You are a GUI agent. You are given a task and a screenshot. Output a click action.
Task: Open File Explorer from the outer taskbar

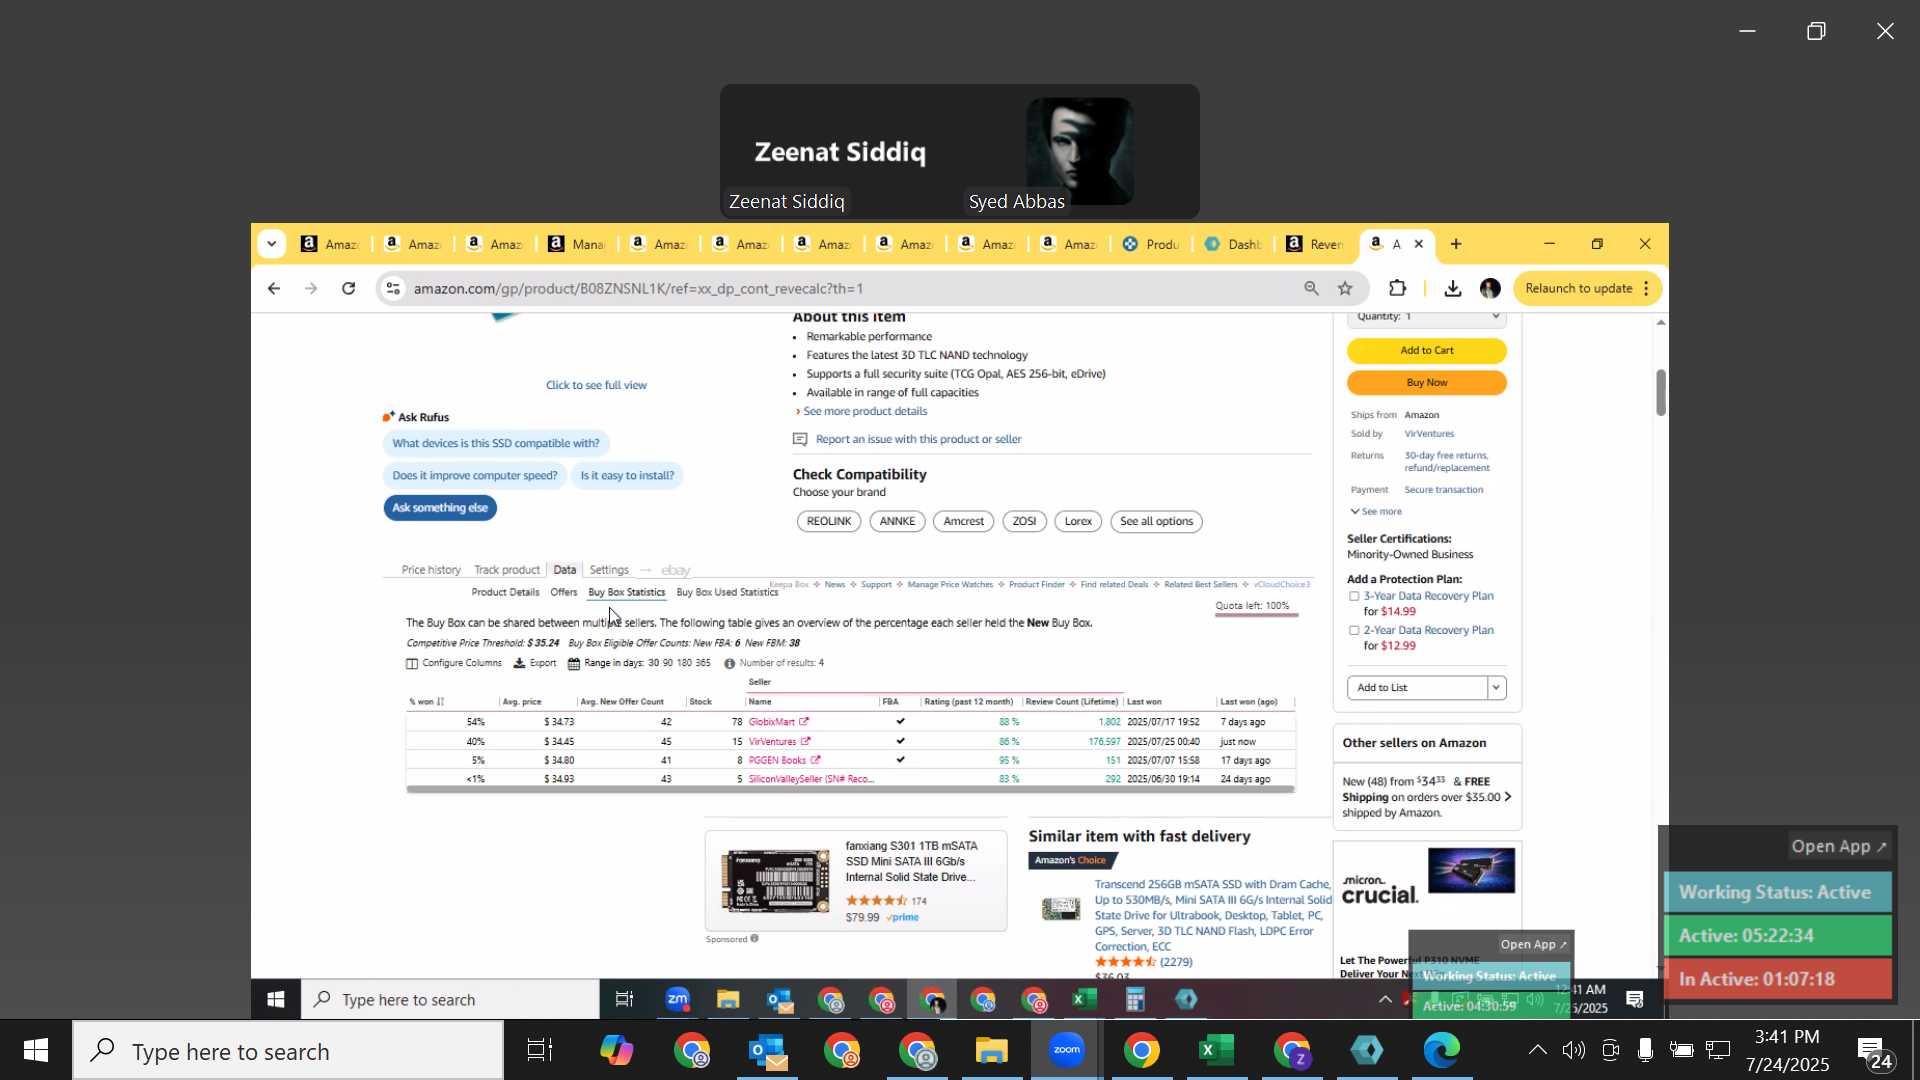(x=991, y=1051)
